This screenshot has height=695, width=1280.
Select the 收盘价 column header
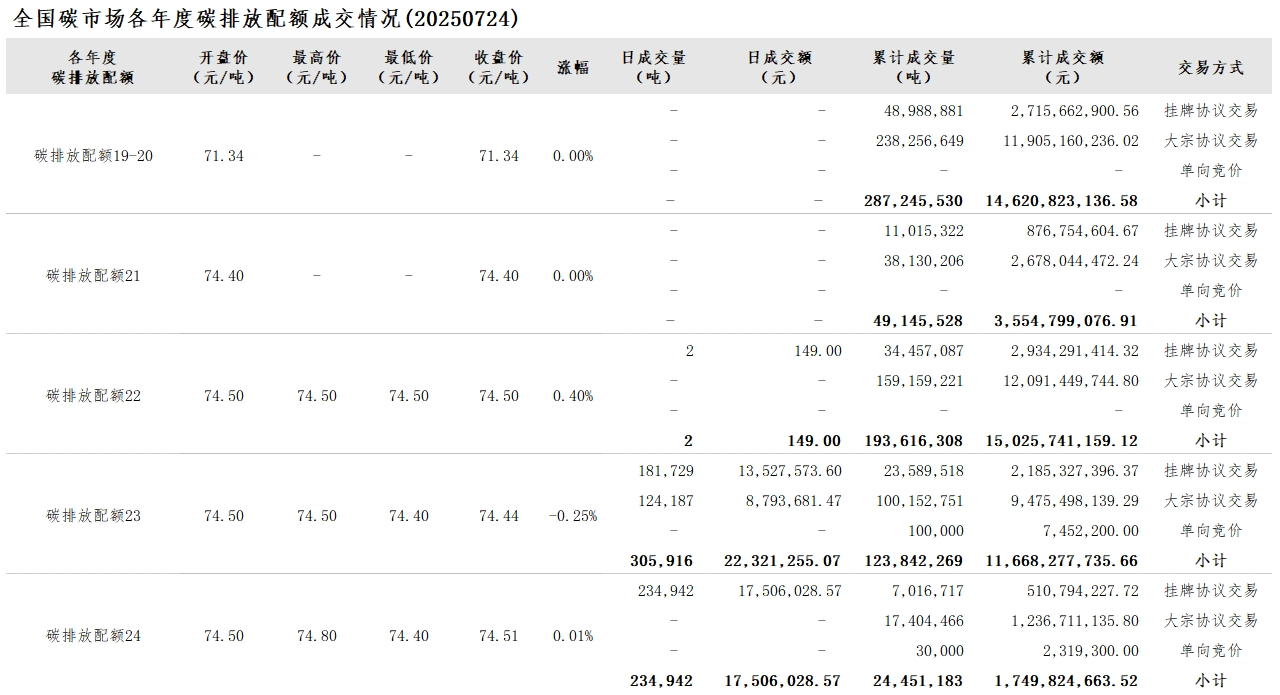coord(499,67)
